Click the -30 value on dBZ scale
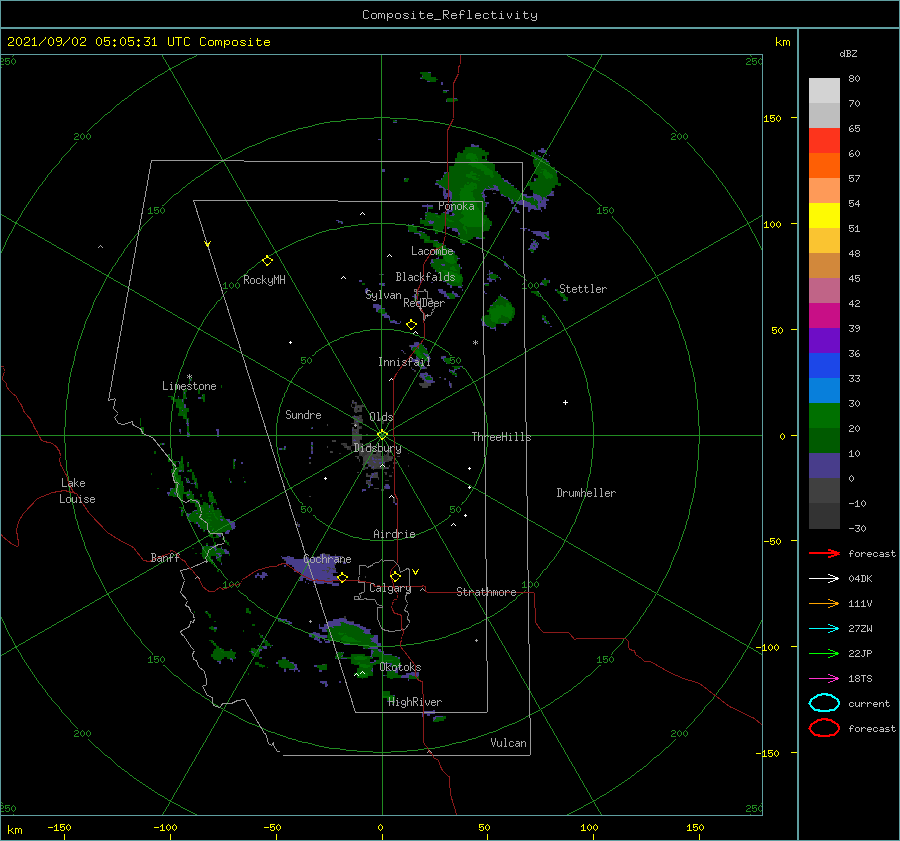This screenshot has width=900, height=841. click(x=857, y=528)
